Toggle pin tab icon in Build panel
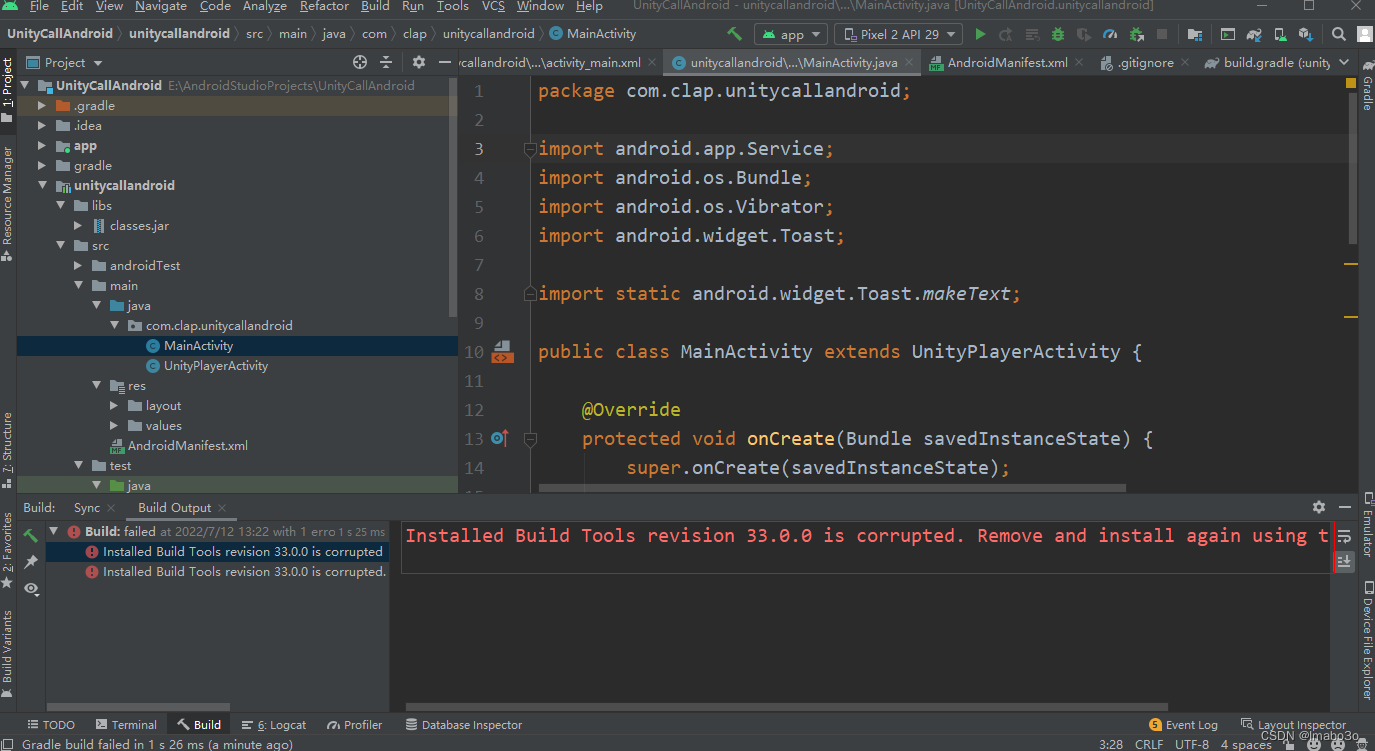 pyautogui.click(x=31, y=562)
